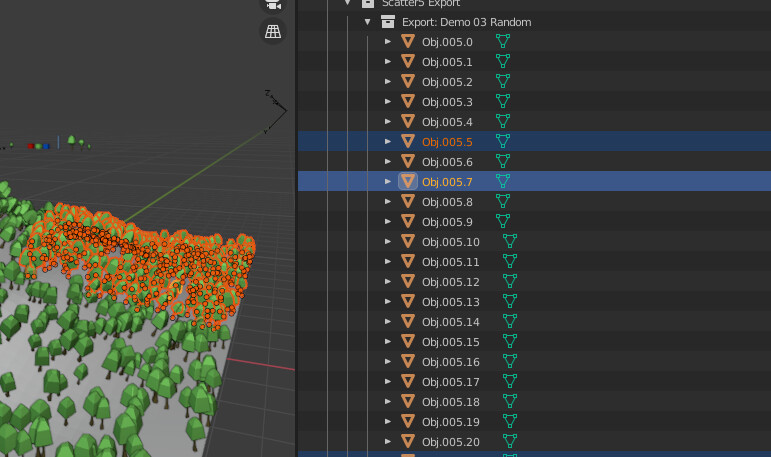Click the orange object icon of Obj.005.14
771x457 pixels.
click(408, 321)
